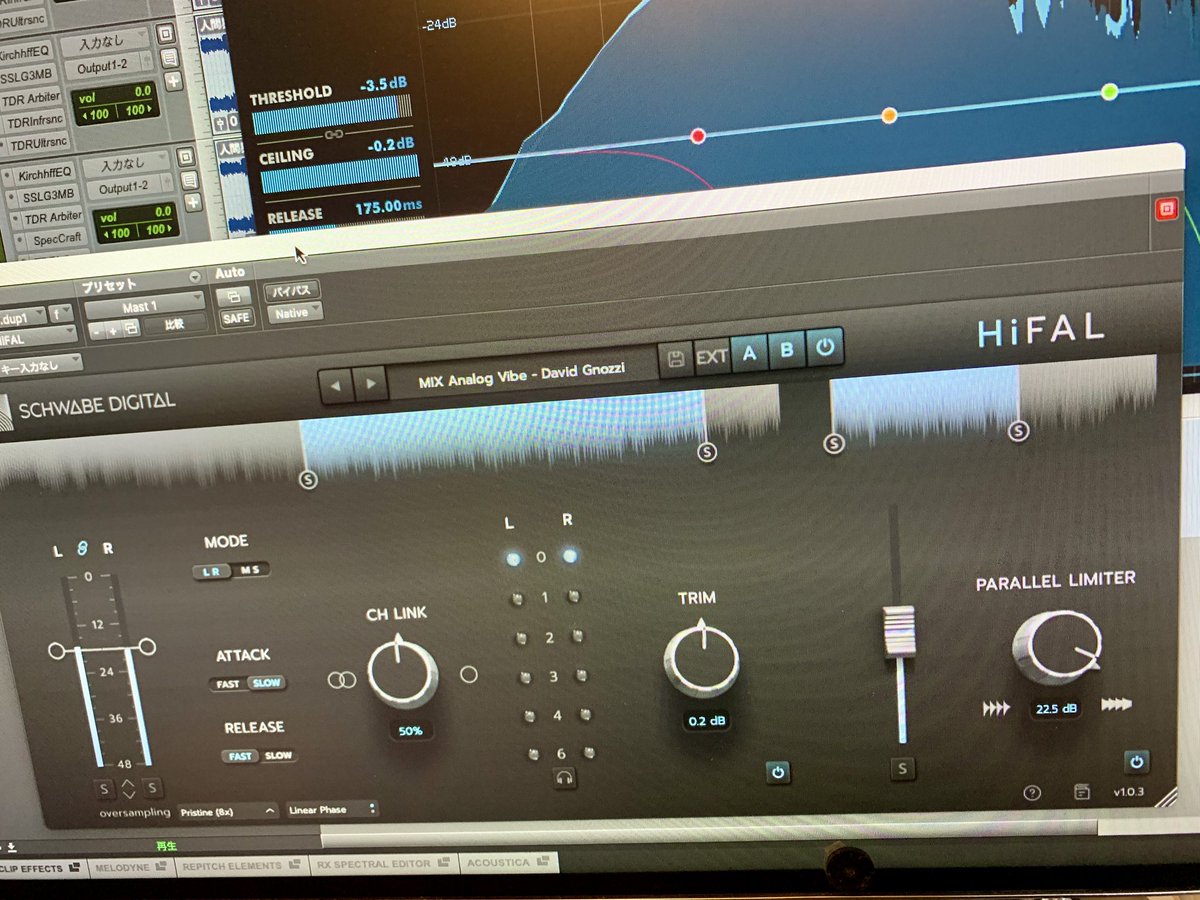The image size is (1200, 900).
Task: Open the Linear Phase filter dropdown
Action: (333, 810)
